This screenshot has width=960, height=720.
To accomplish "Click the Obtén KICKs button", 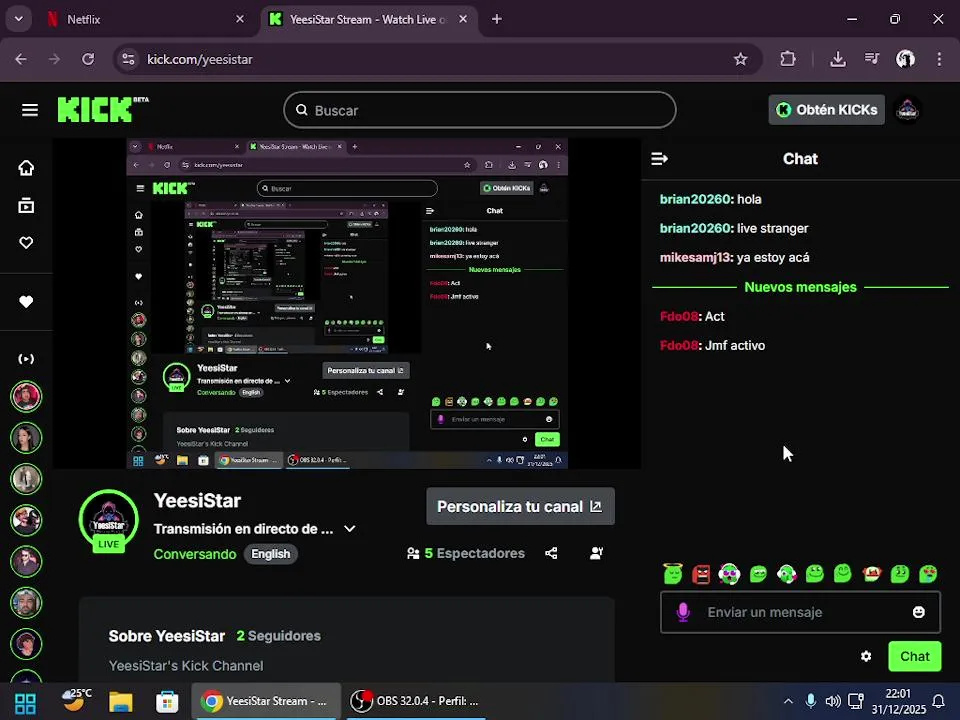I will coord(827,110).
